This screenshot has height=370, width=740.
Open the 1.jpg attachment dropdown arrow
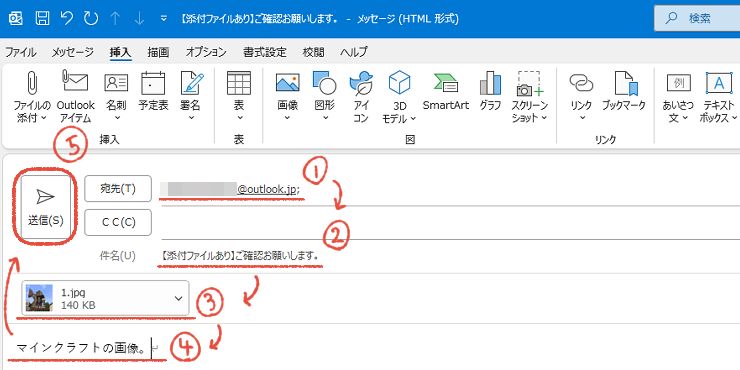(x=178, y=298)
